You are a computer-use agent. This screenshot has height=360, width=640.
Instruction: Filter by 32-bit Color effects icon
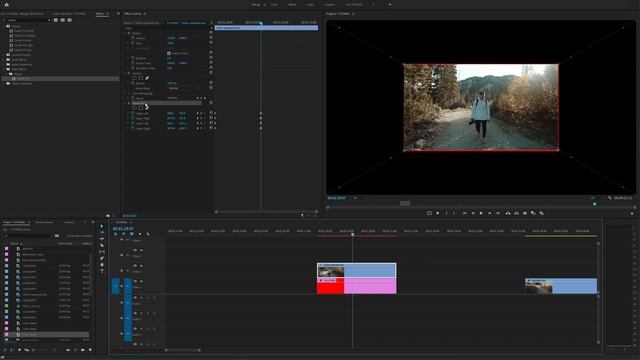tap(63, 20)
